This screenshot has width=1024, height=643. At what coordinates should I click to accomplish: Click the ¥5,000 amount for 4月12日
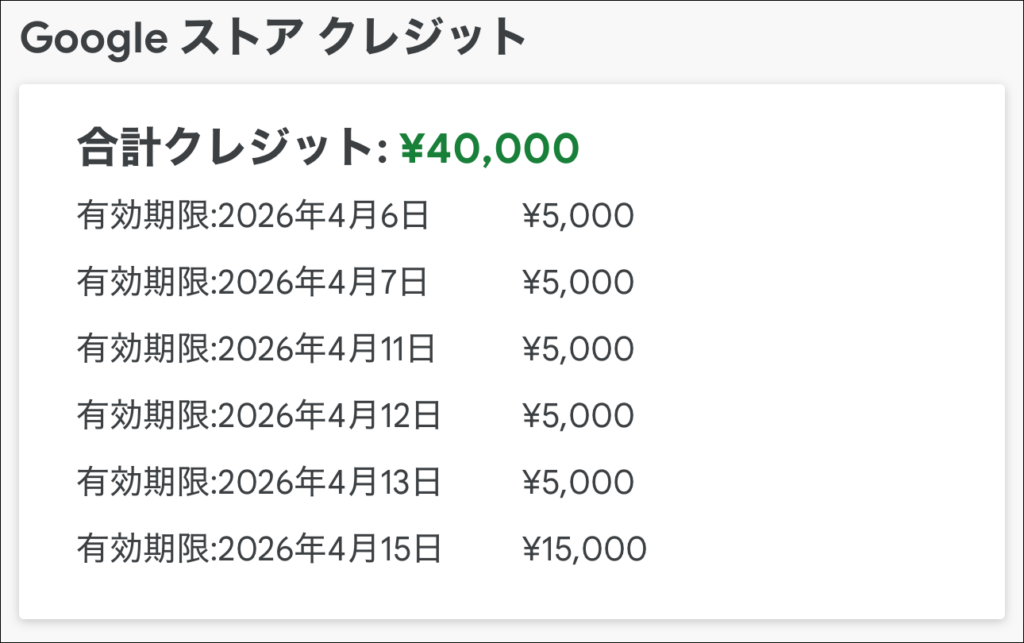pos(578,416)
